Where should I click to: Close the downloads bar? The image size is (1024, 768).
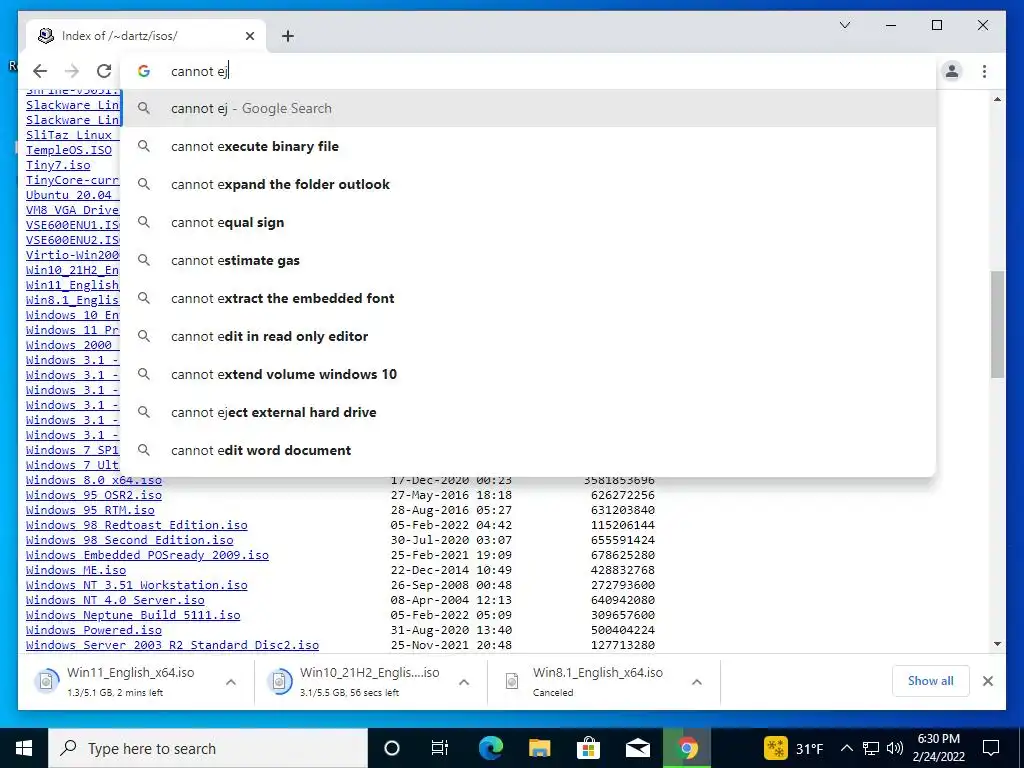tap(987, 681)
